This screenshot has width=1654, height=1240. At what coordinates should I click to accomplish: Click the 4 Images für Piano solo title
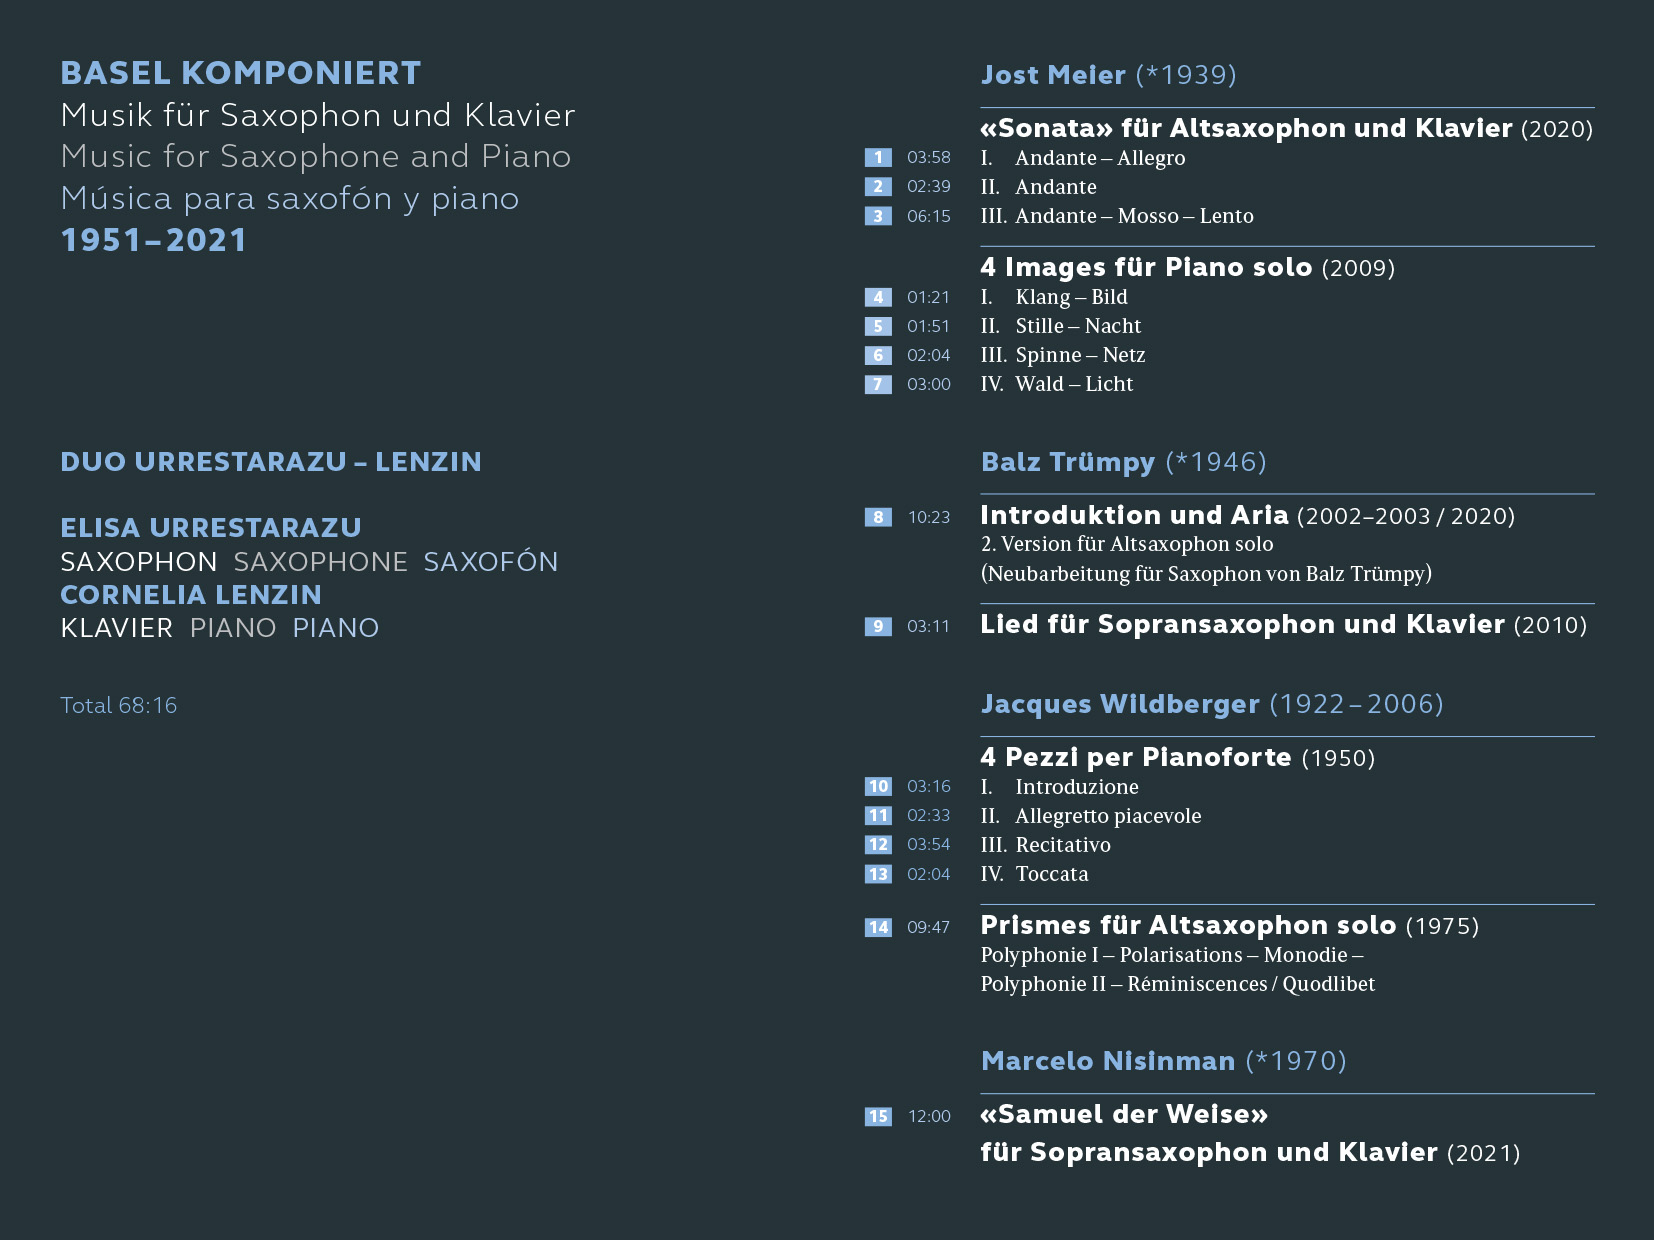coord(1187,267)
